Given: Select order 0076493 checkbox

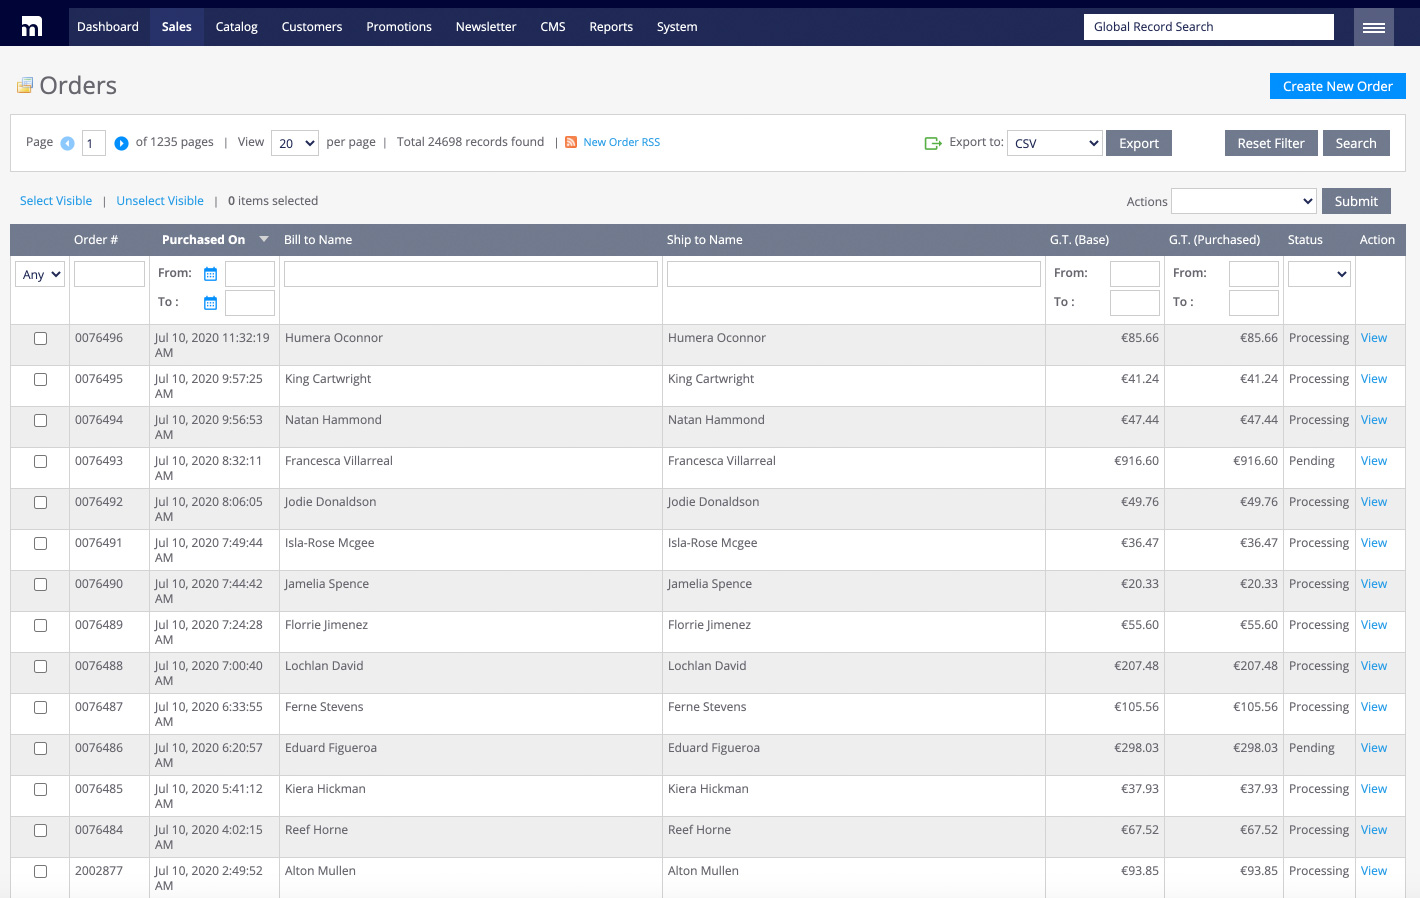Looking at the screenshot, I should (x=41, y=462).
